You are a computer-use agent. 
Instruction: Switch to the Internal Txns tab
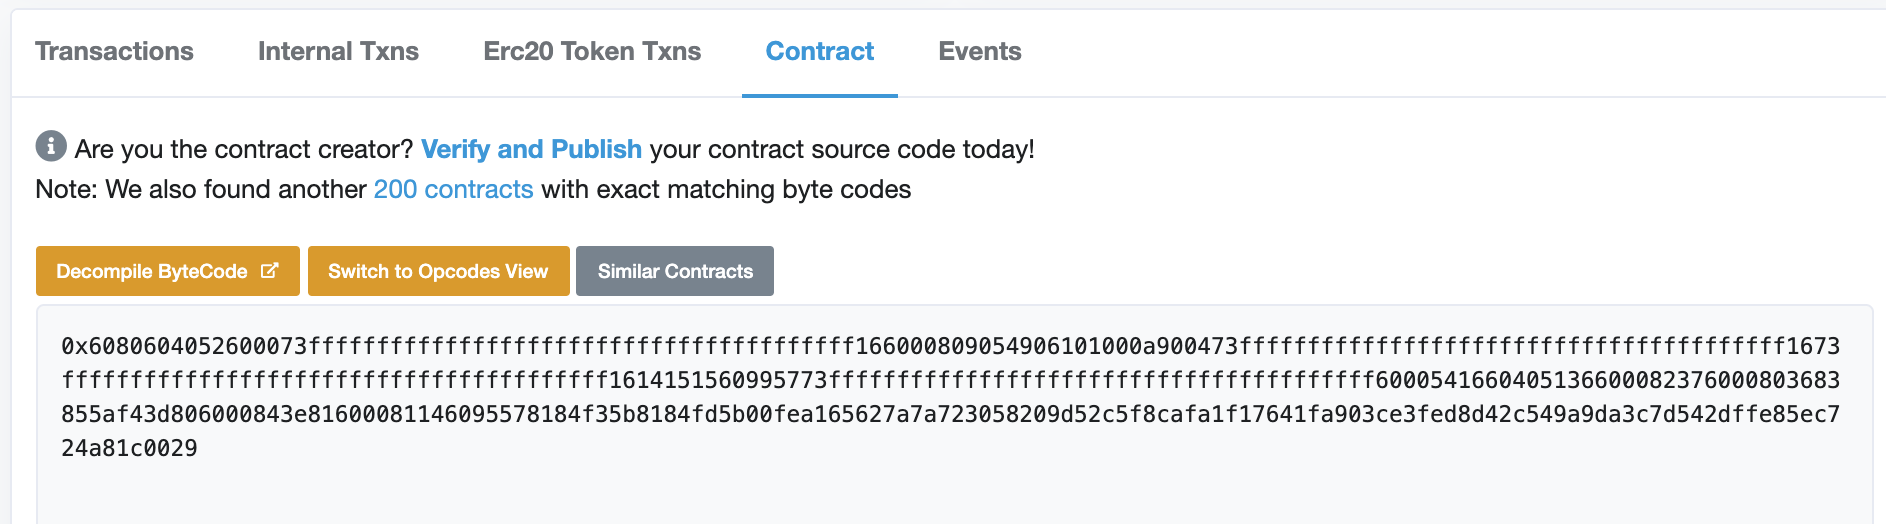coord(338,51)
